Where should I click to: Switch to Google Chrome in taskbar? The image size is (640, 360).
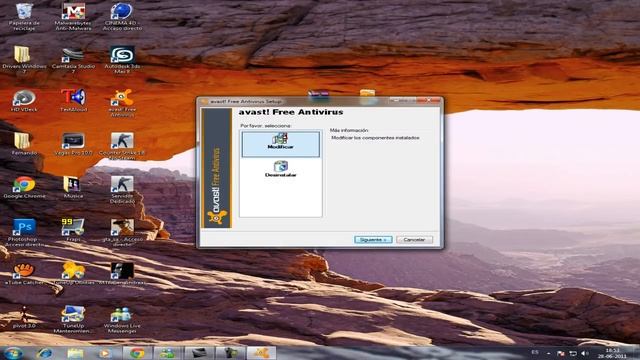pos(137,353)
